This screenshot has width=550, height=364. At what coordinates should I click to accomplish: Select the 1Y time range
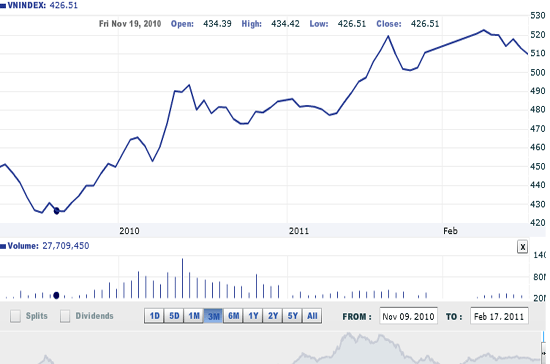coord(253,316)
